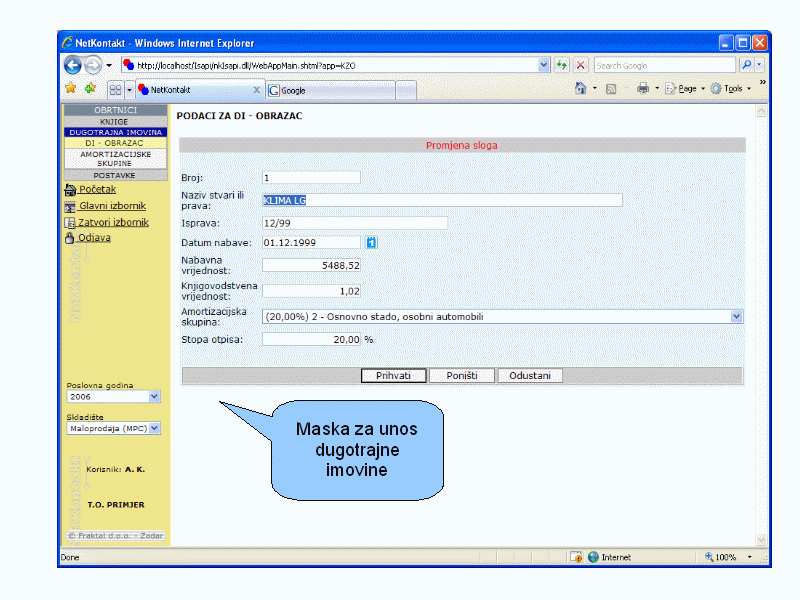The image size is (800, 600).
Task: Click the Nabavna vrijednost field
Action: [x=311, y=265]
